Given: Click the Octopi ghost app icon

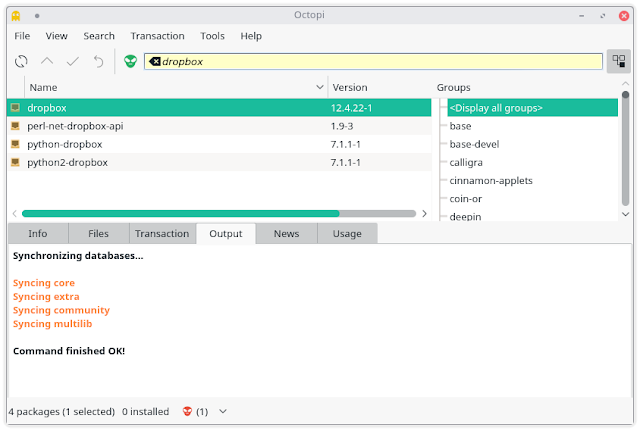Looking at the screenshot, I should click(x=16, y=16).
